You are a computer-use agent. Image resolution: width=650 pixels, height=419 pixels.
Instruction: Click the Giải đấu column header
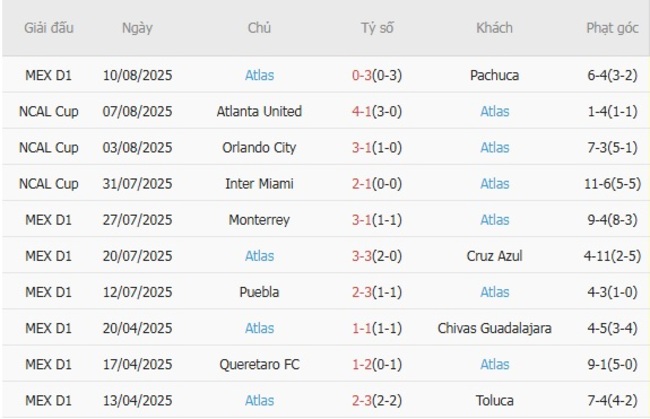(x=50, y=28)
